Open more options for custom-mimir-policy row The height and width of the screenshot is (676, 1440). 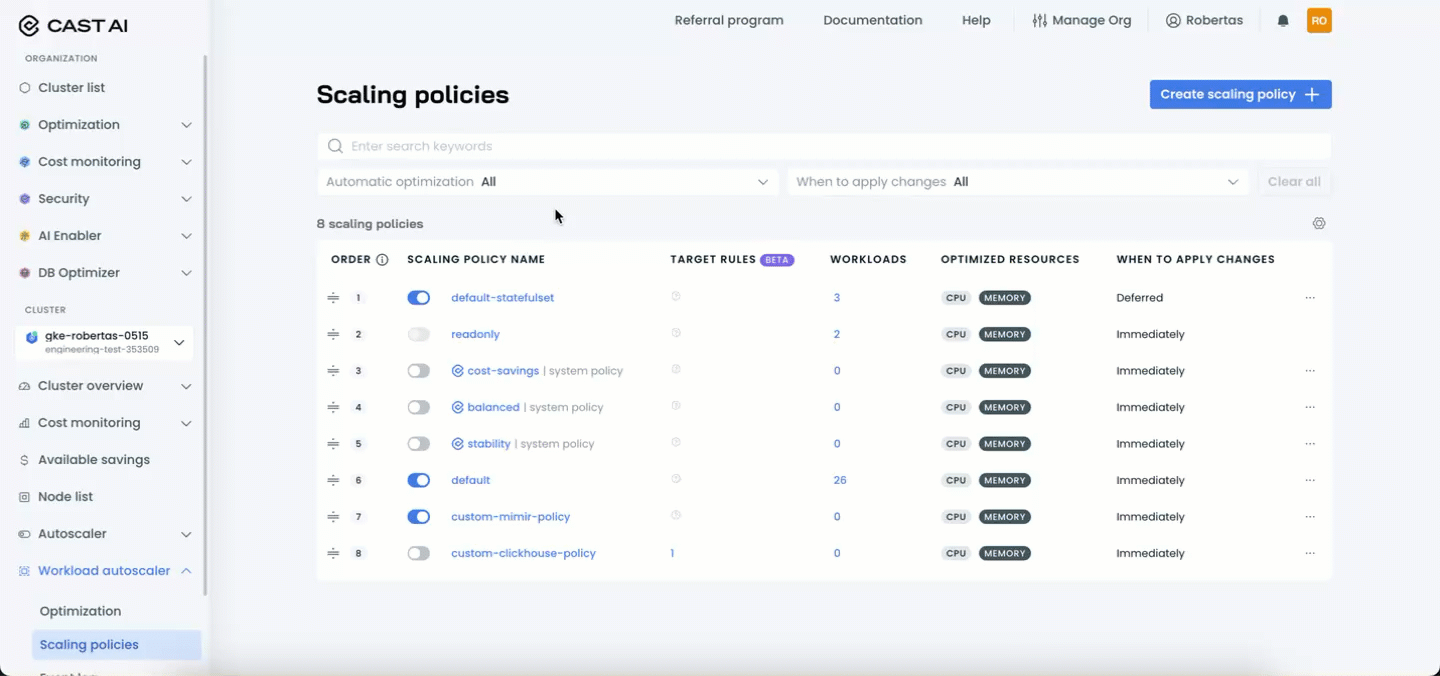pyautogui.click(x=1310, y=517)
